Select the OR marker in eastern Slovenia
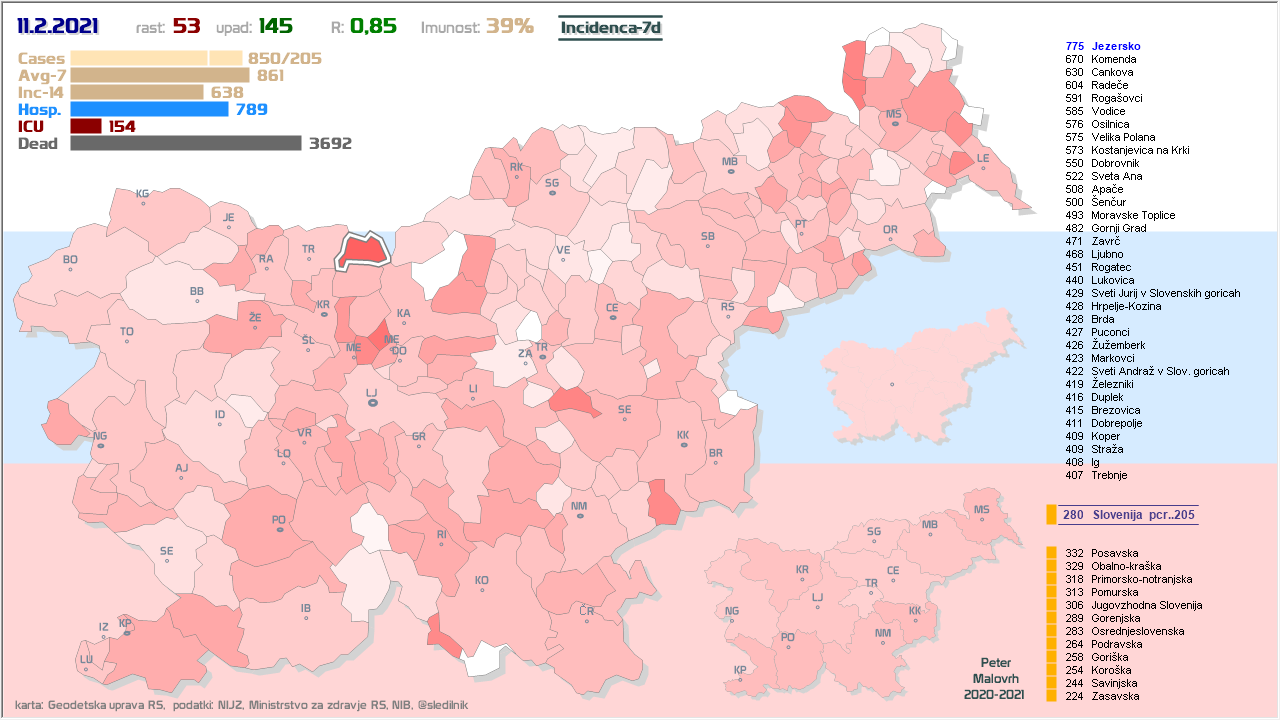 pyautogui.click(x=890, y=238)
